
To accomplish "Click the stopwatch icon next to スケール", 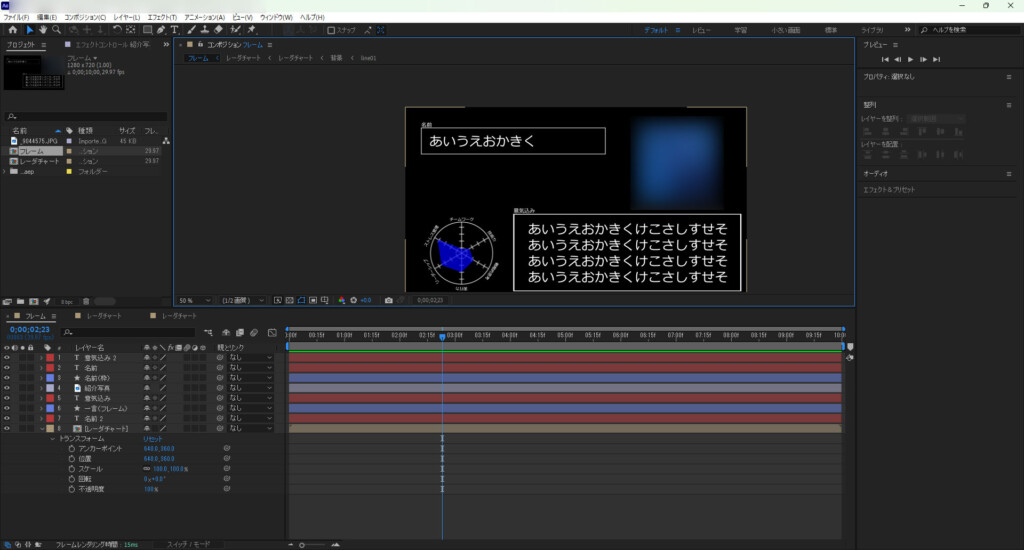I will 72,468.
